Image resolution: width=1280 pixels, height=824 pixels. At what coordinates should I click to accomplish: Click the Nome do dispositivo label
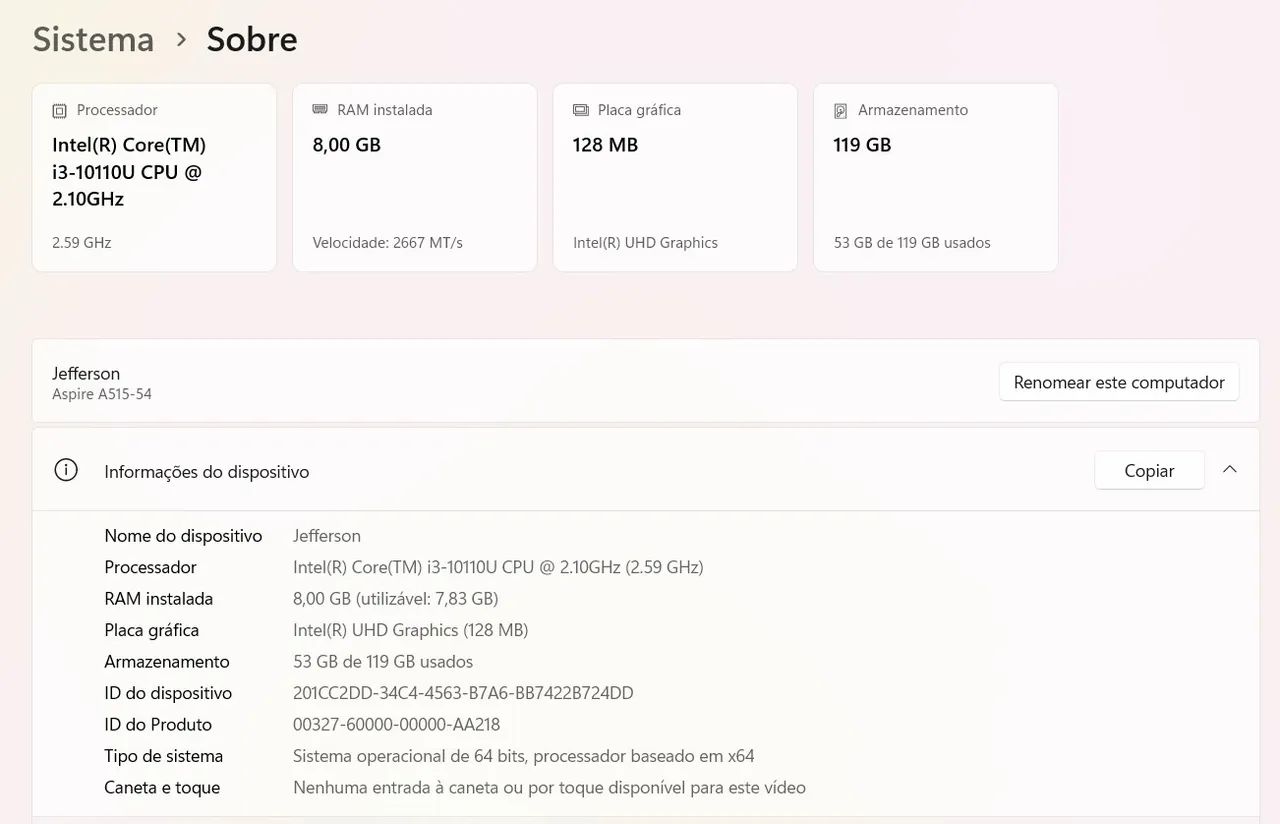click(x=183, y=536)
